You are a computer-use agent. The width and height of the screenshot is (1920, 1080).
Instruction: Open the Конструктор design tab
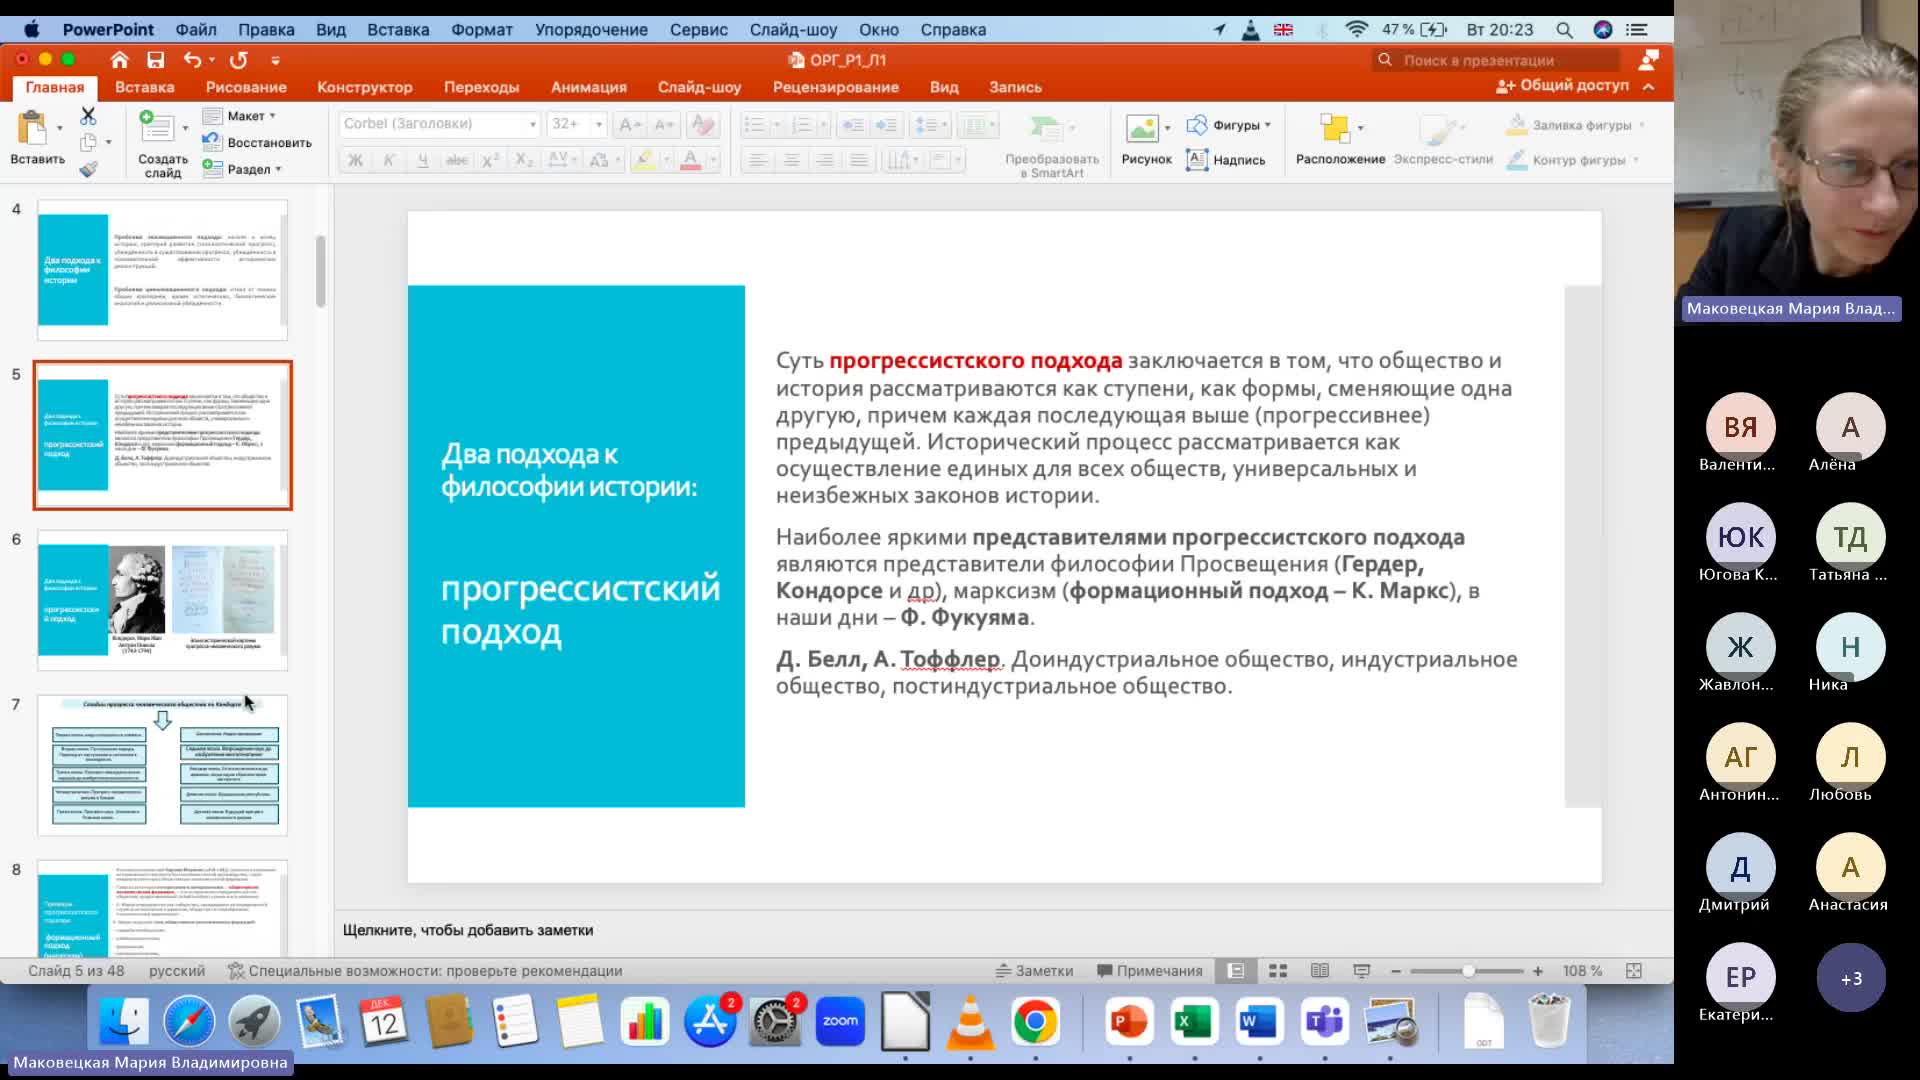pyautogui.click(x=365, y=87)
